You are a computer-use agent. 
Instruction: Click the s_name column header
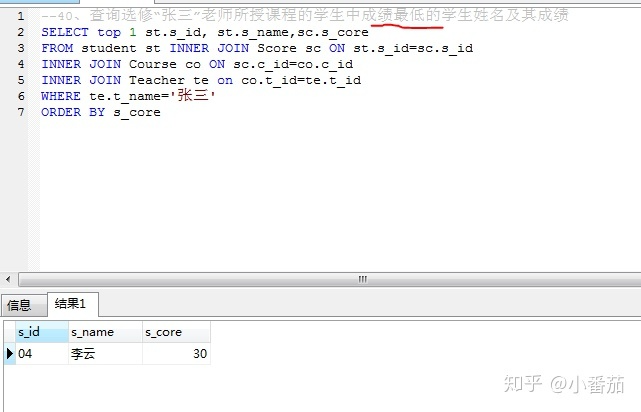pyautogui.click(x=105, y=332)
